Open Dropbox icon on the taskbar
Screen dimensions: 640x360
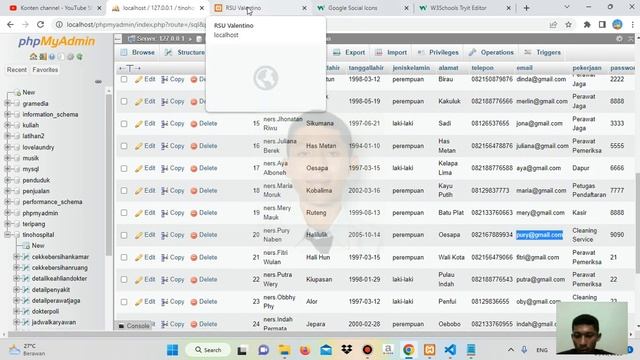[347, 350]
